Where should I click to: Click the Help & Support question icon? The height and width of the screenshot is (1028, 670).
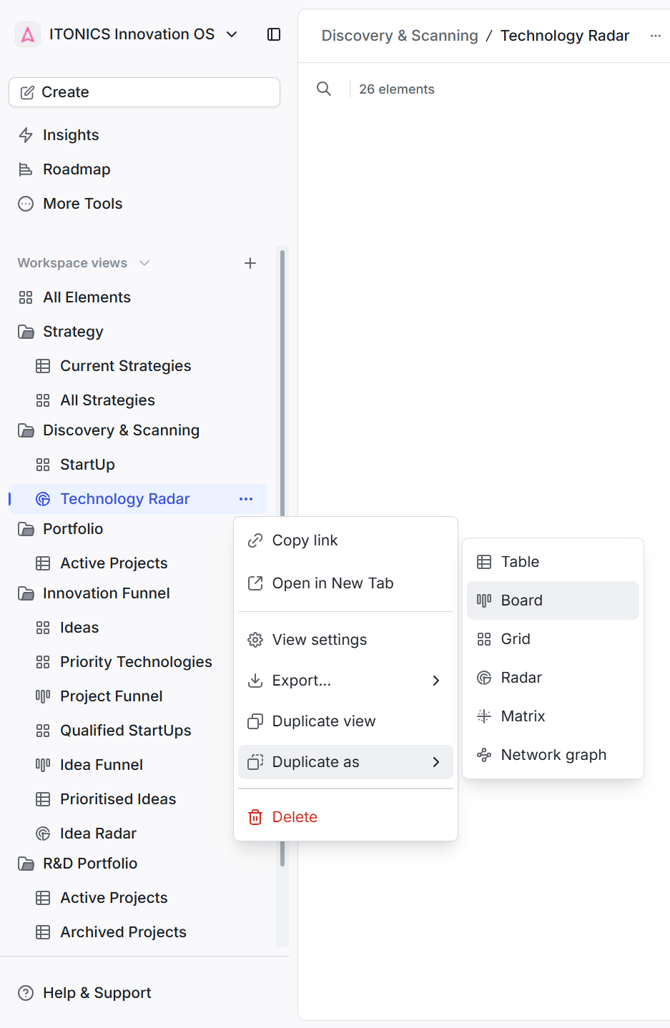click(26, 993)
